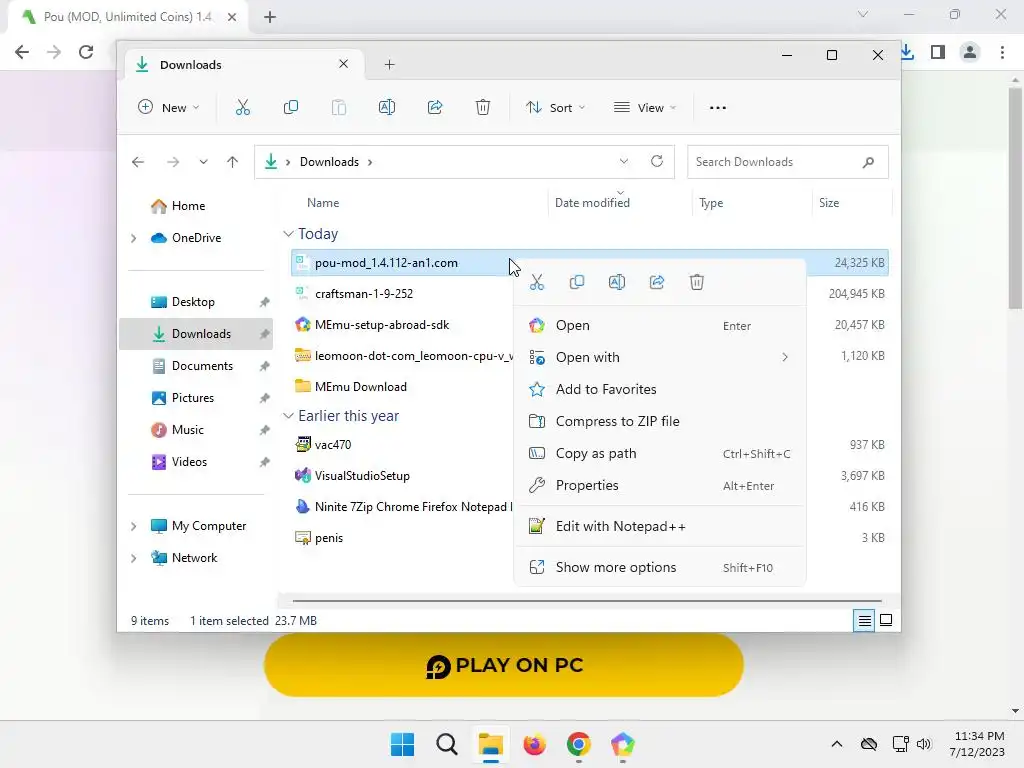Select Add to Favorites
Viewport: 1024px width, 768px height.
pyautogui.click(x=660, y=389)
